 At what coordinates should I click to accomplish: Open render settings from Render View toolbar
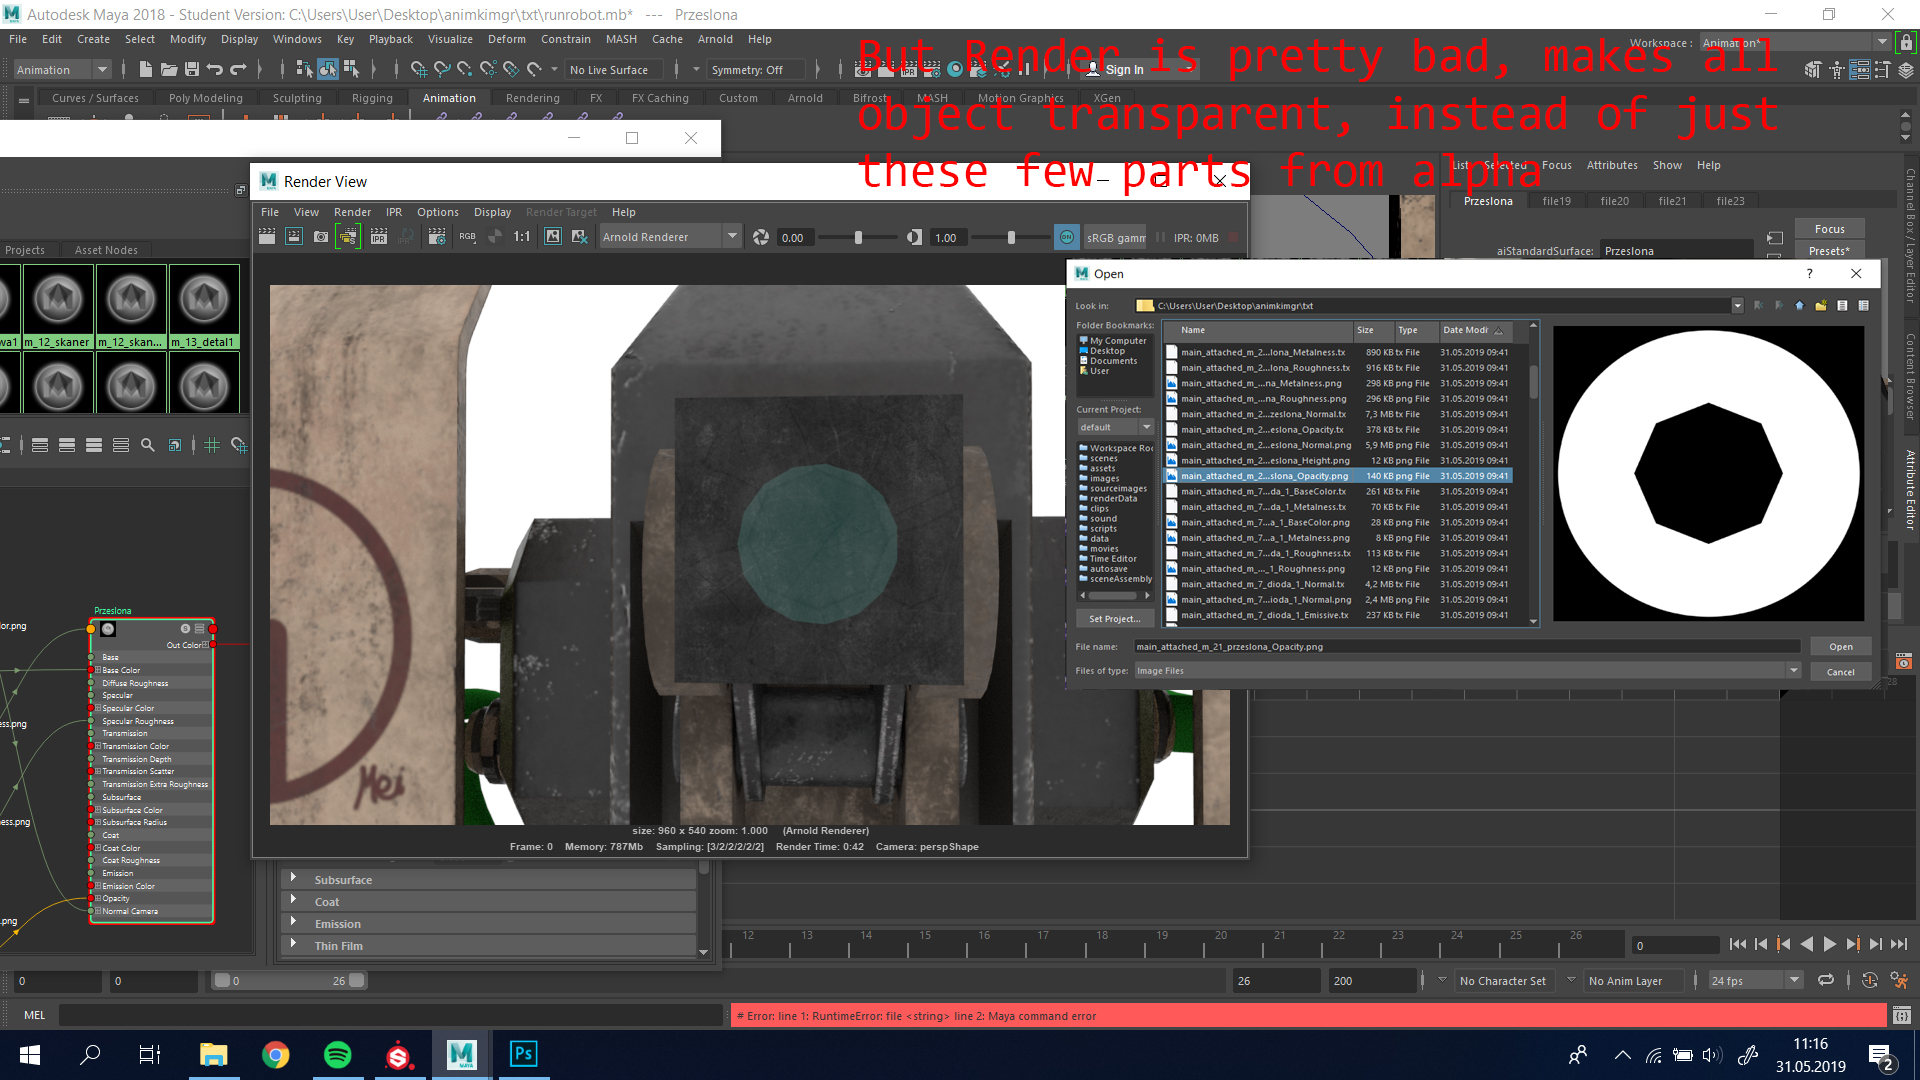point(437,237)
